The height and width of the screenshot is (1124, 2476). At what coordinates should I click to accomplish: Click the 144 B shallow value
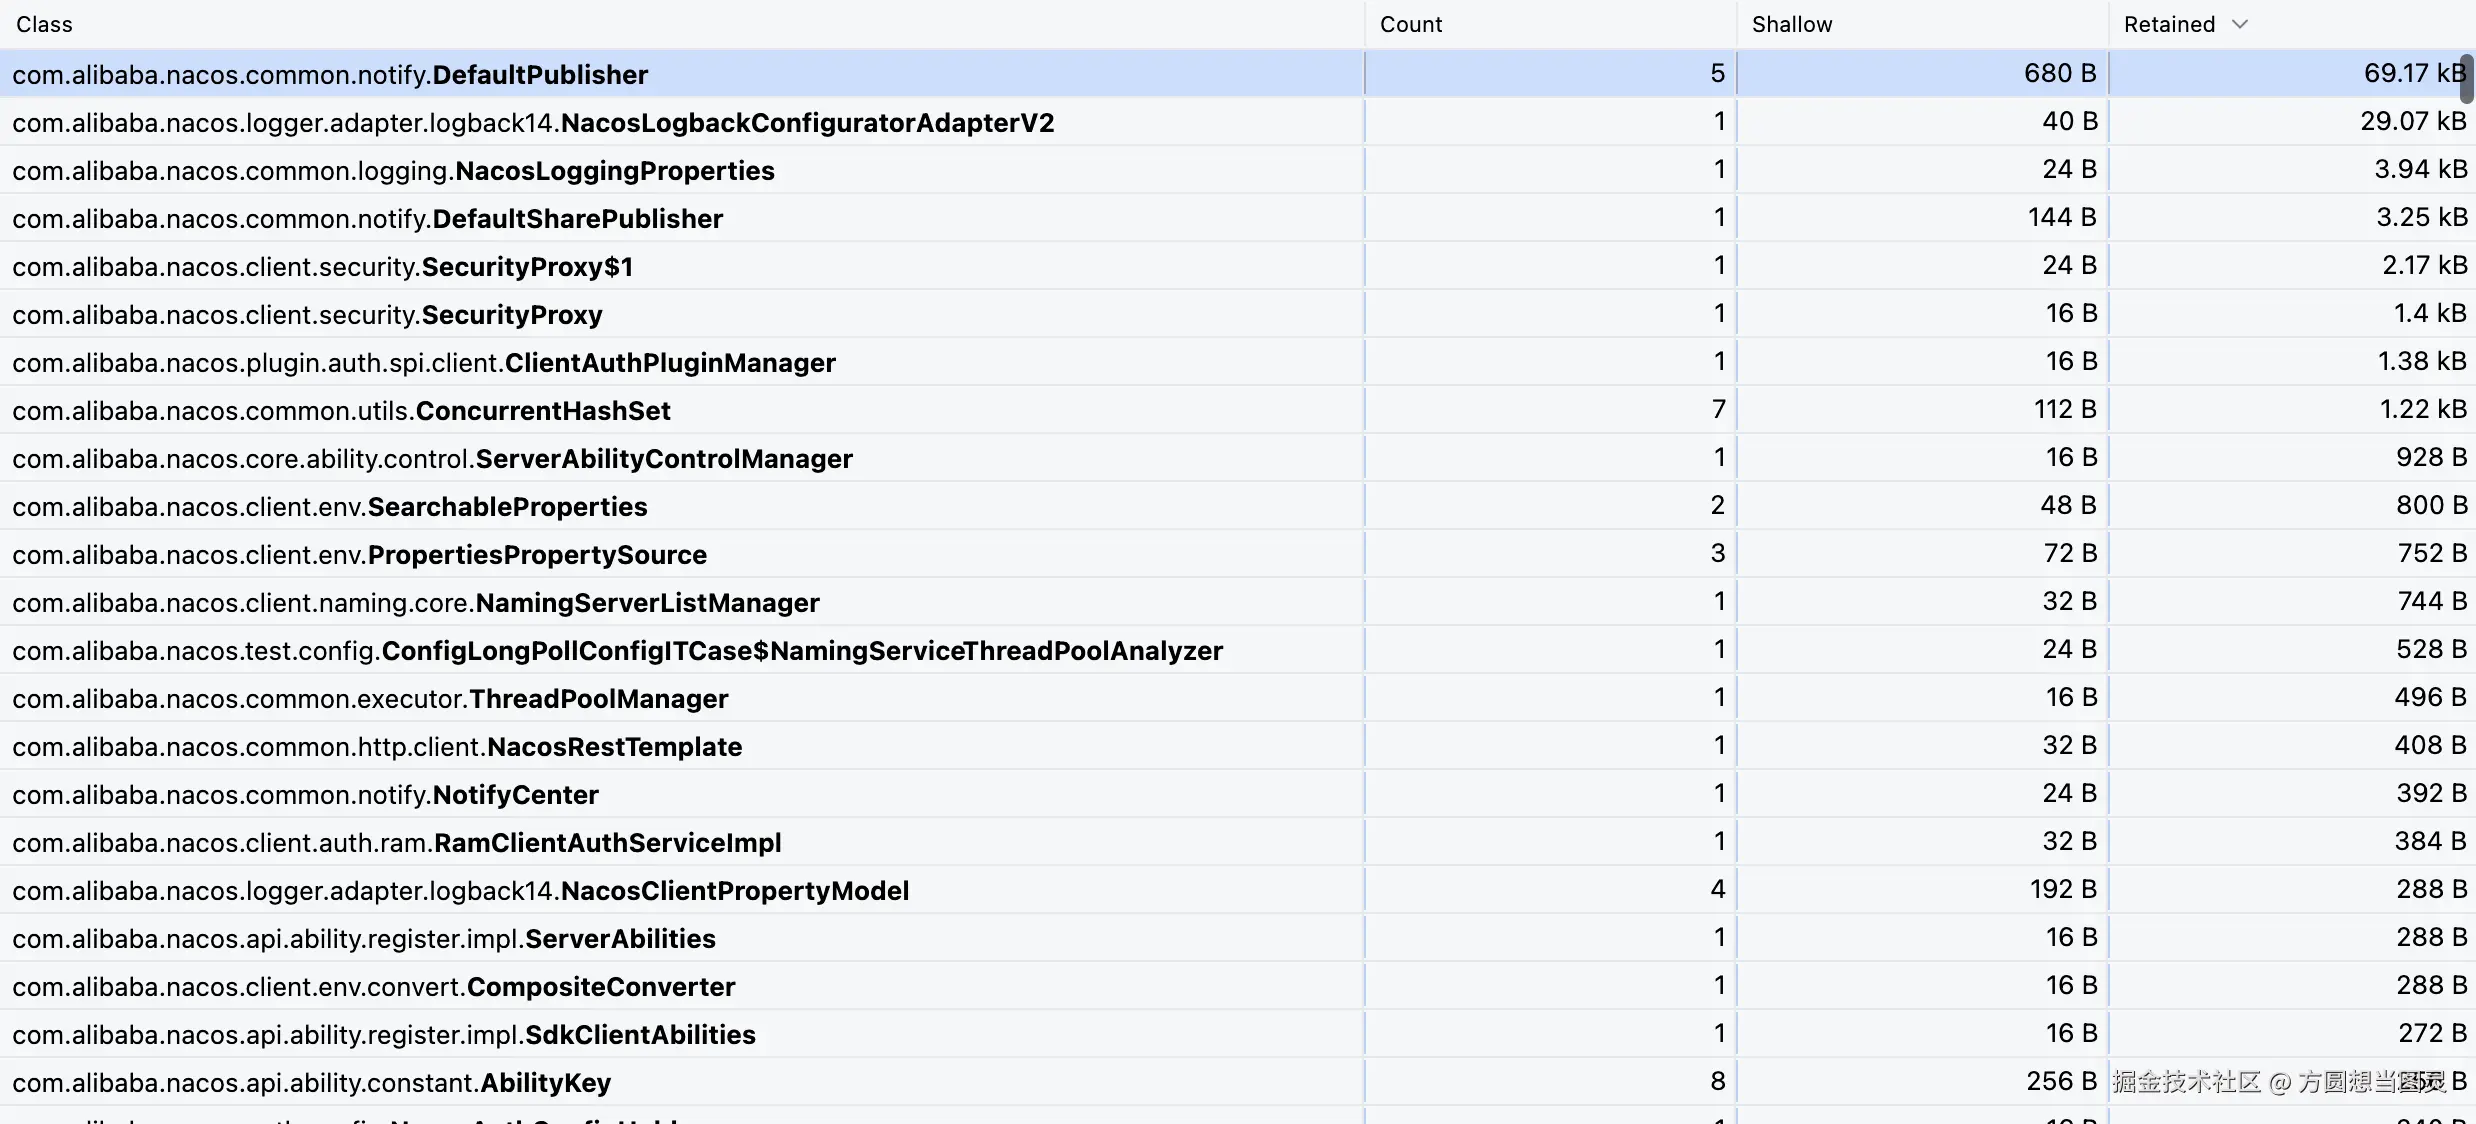[2062, 217]
